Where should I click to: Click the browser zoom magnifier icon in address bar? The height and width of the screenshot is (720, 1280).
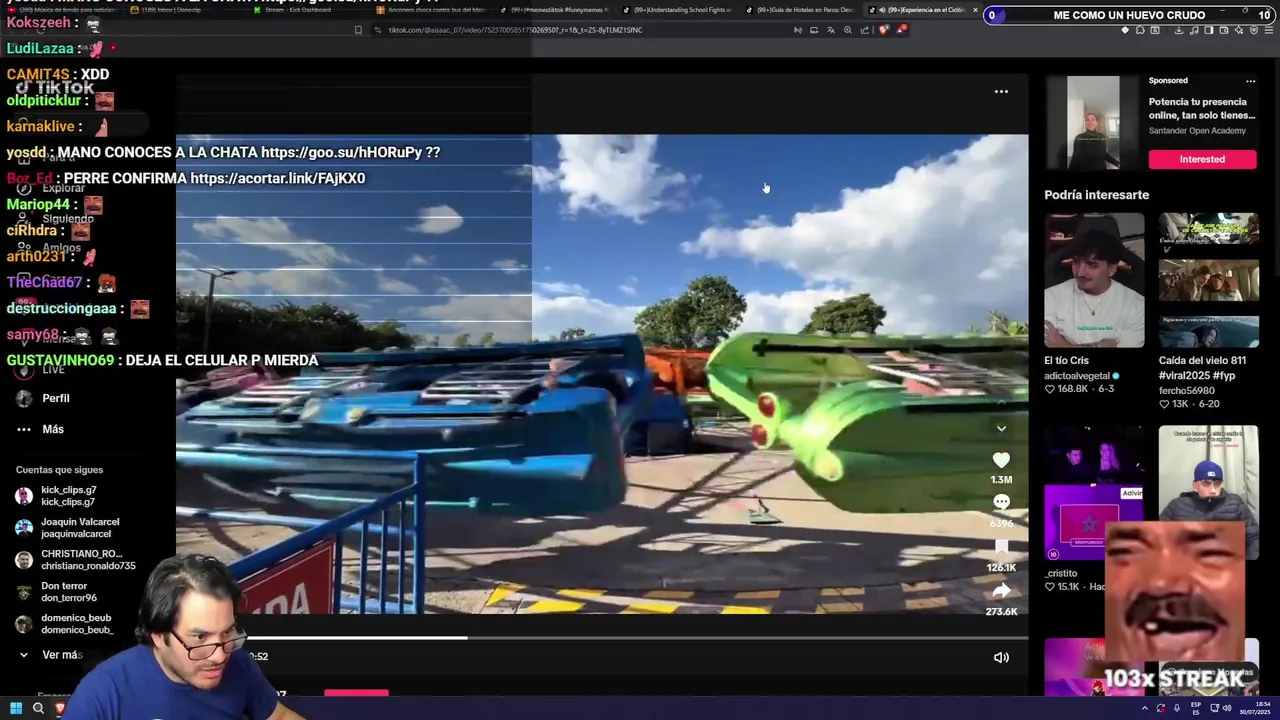click(848, 30)
